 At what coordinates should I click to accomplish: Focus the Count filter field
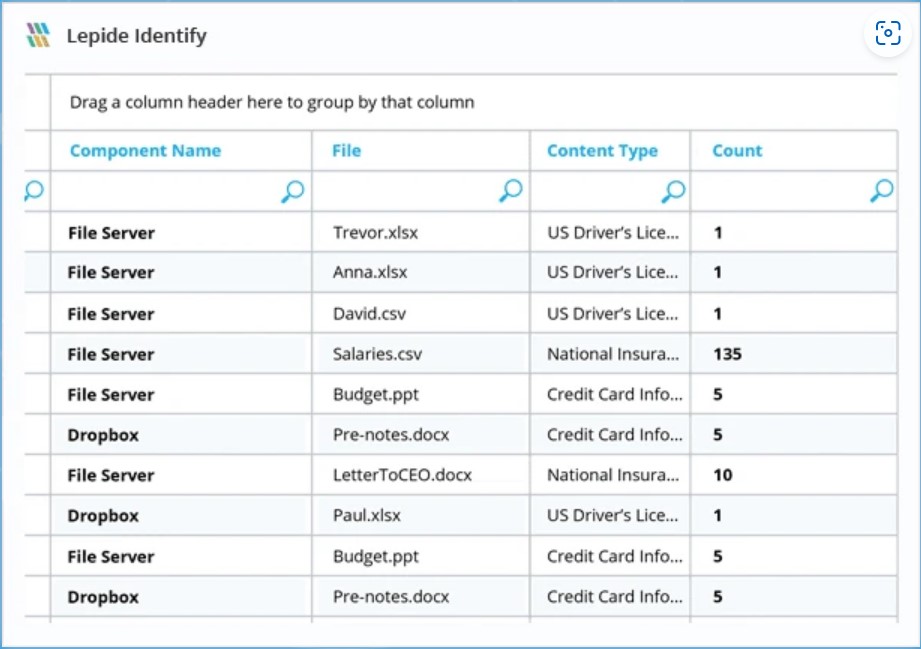click(794, 191)
